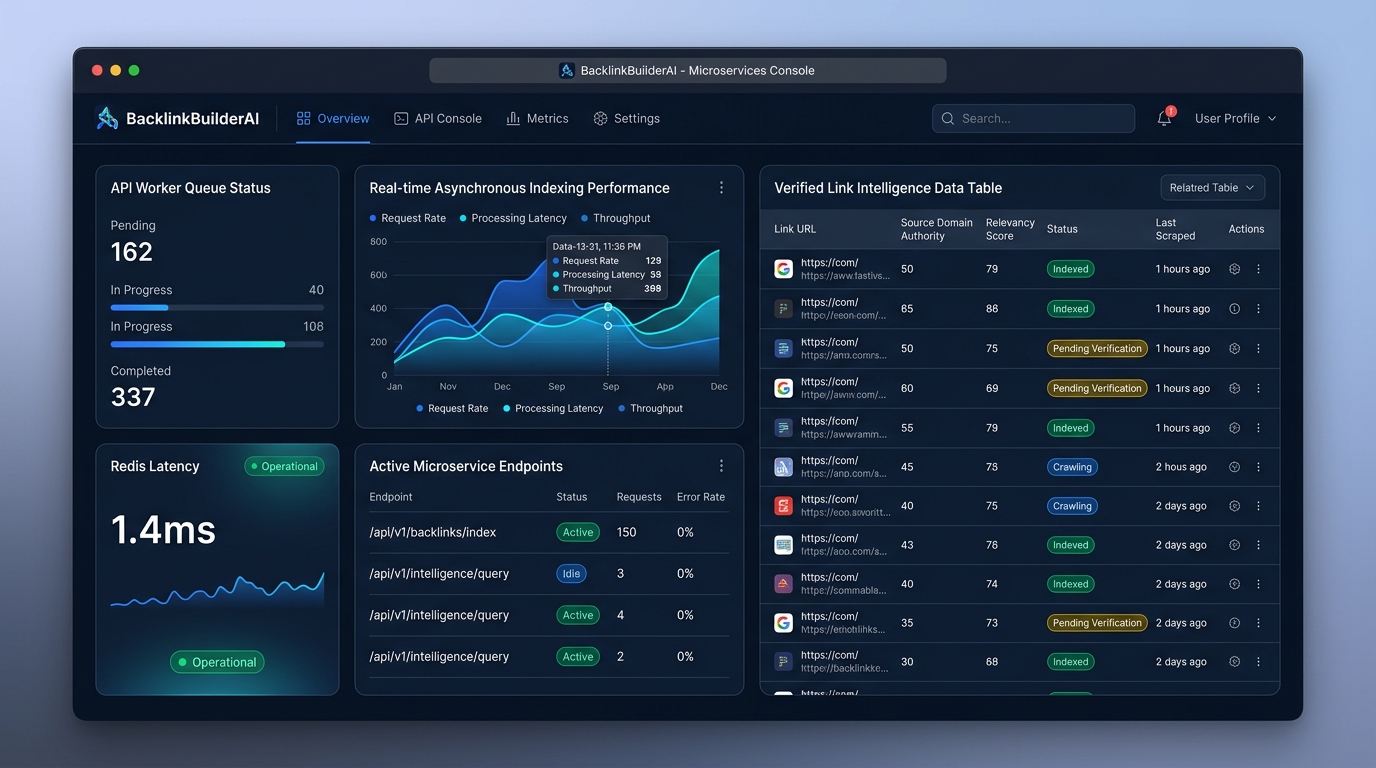
Task: Toggle Processing Latency in the legend above the chart
Action: [513, 218]
